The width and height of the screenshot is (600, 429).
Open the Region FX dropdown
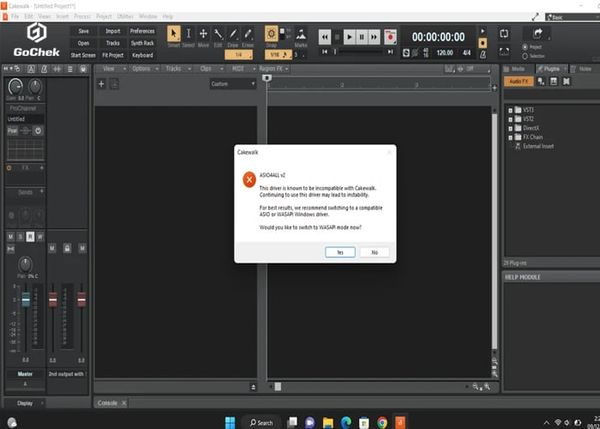point(274,69)
